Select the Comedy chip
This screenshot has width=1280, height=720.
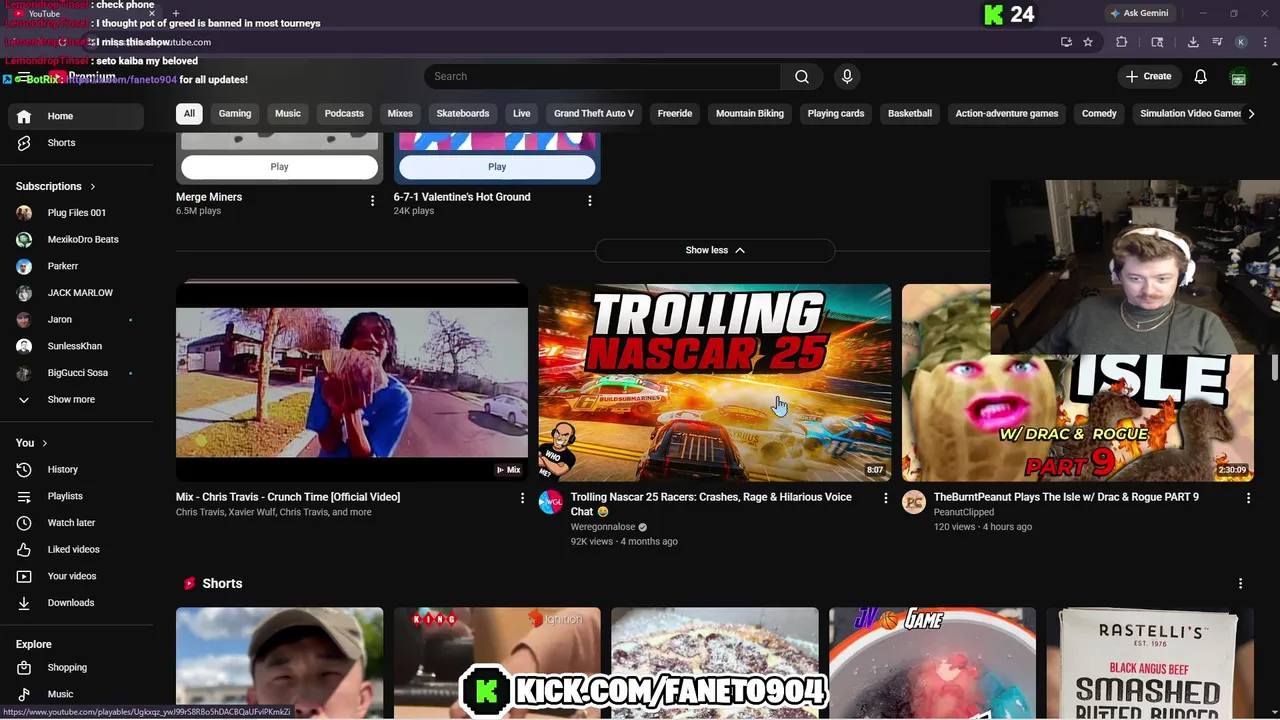[1099, 114]
